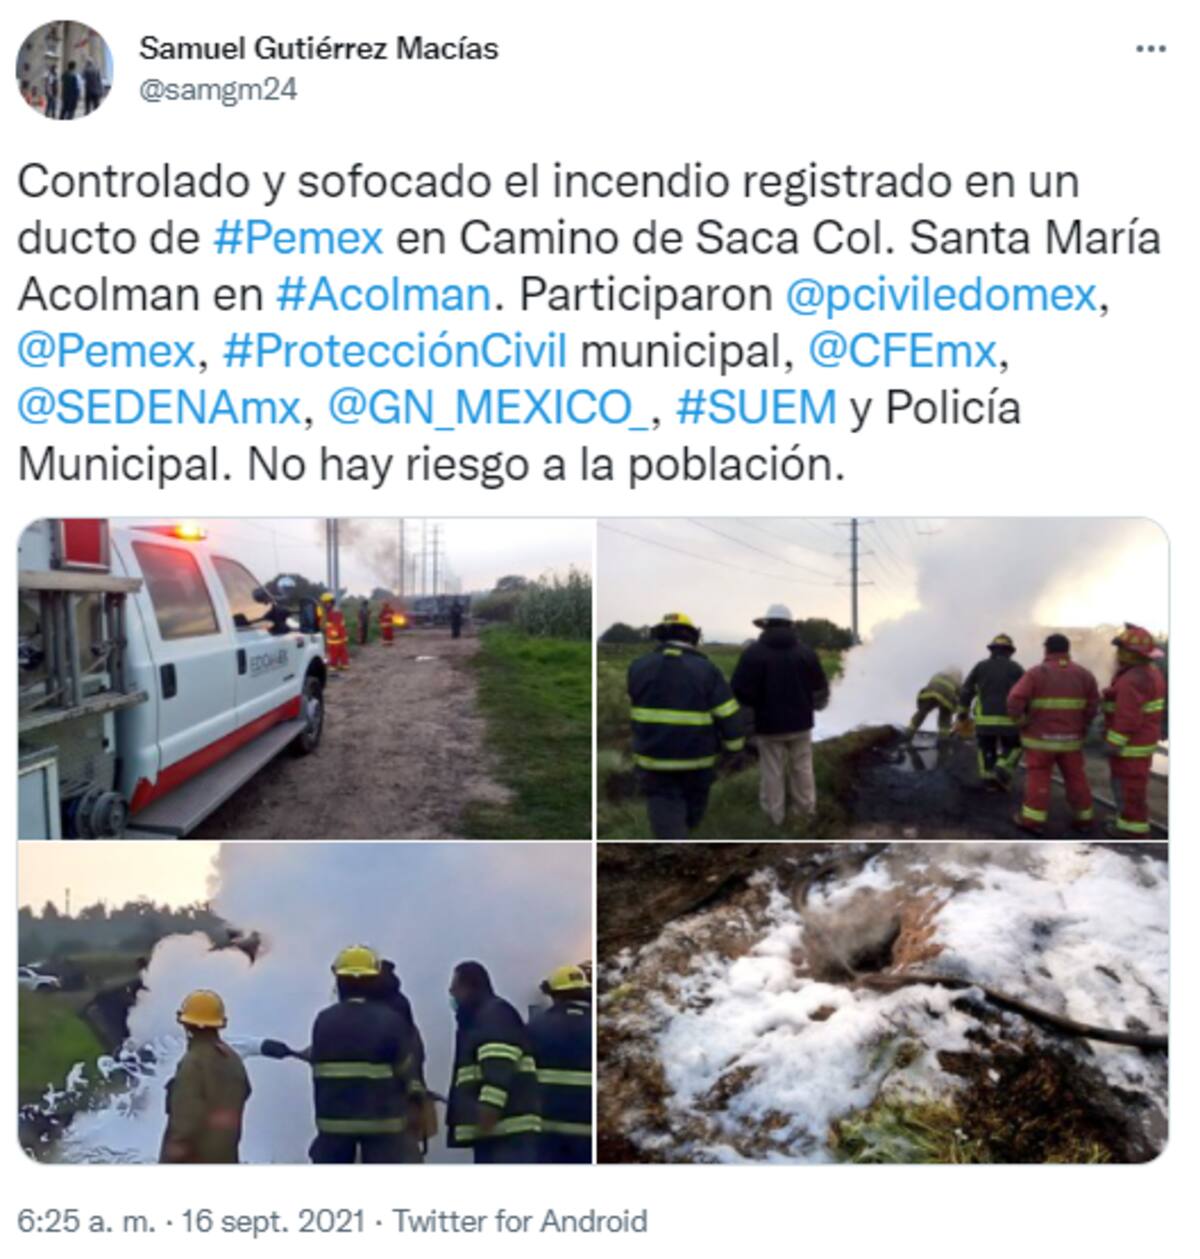The height and width of the screenshot is (1259, 1200).
Task: Open Samuel Gutiérrez Macías profile avatar
Action: point(66,68)
